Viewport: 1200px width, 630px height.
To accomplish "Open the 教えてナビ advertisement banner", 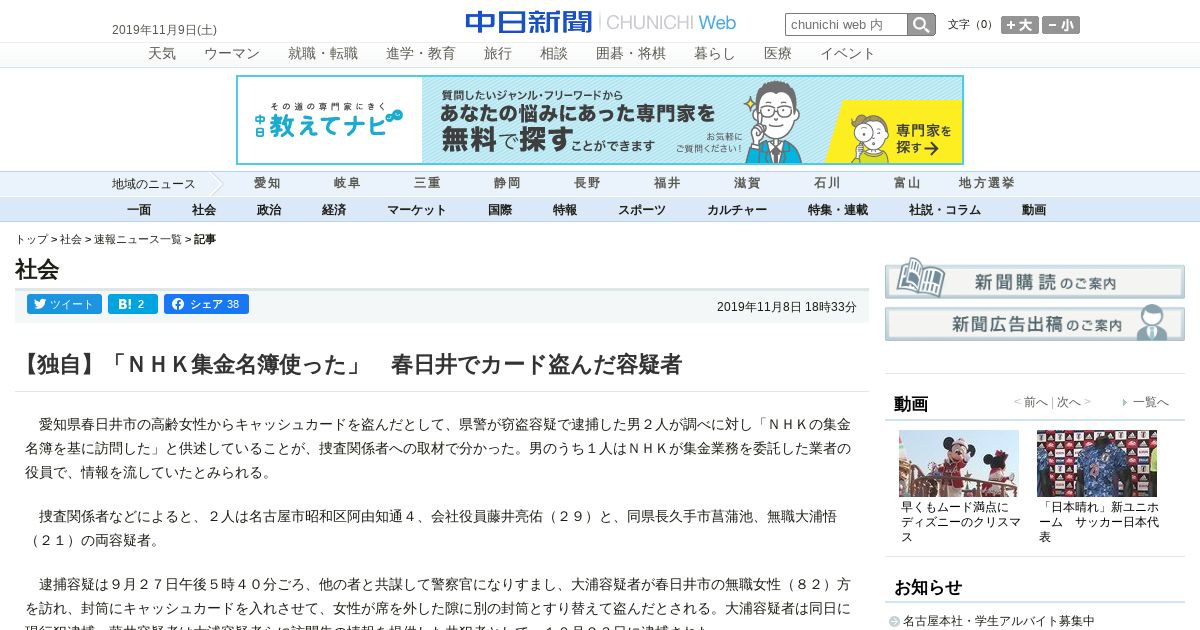I will (600, 120).
